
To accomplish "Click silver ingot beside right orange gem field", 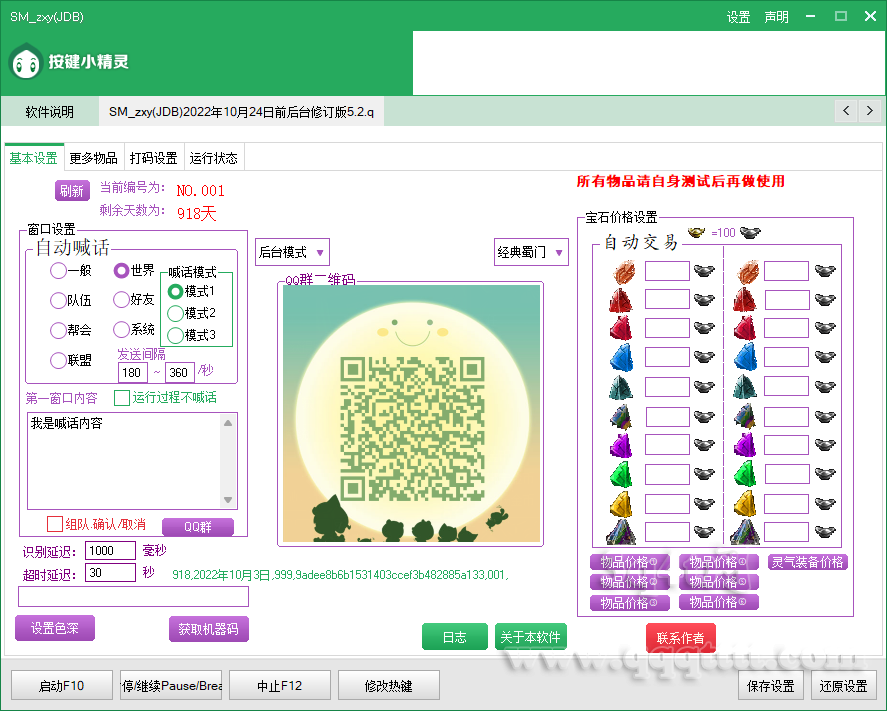I will tap(825, 271).
